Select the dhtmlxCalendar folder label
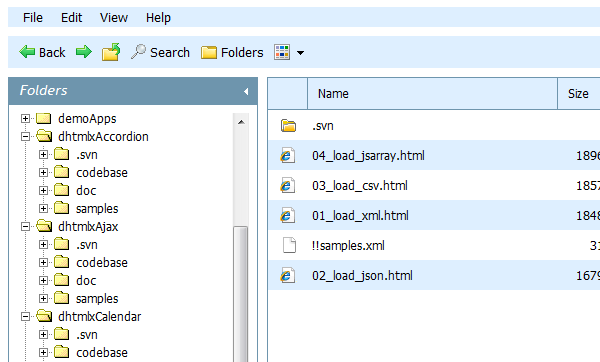600x362 pixels. [x=99, y=316]
